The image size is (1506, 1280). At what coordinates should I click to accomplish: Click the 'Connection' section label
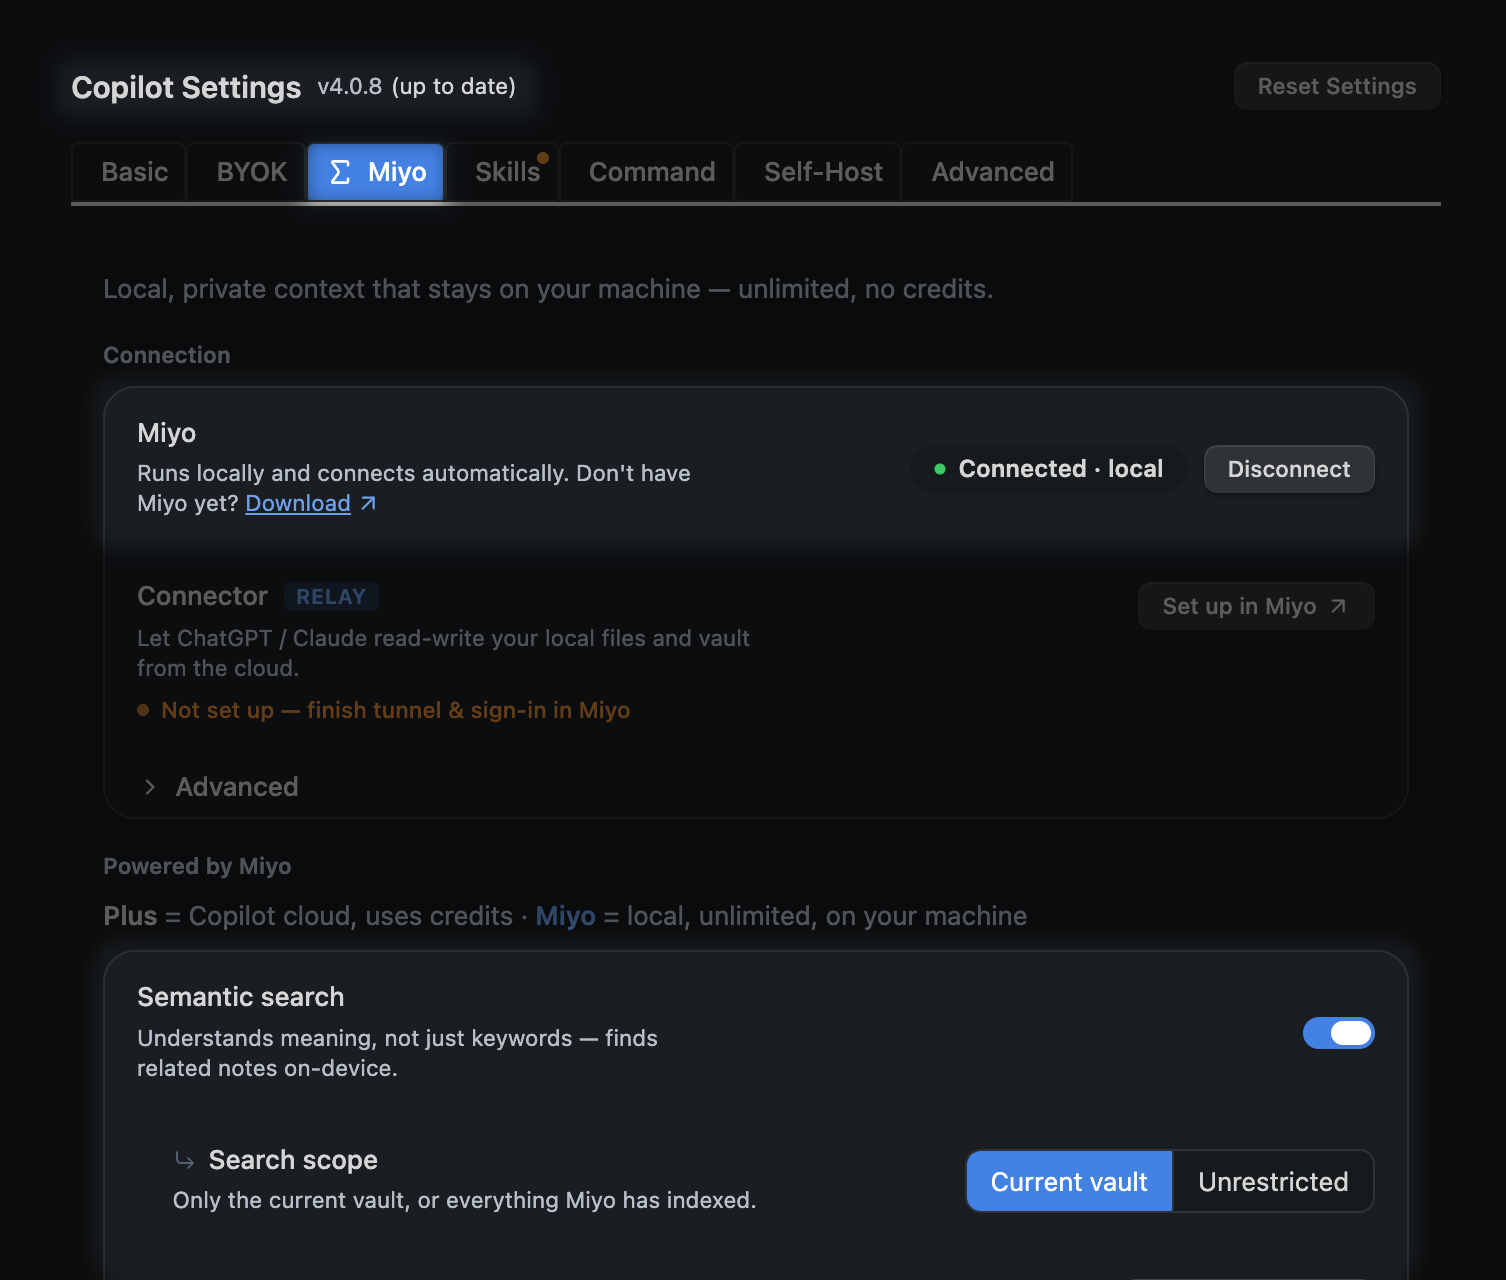click(167, 355)
